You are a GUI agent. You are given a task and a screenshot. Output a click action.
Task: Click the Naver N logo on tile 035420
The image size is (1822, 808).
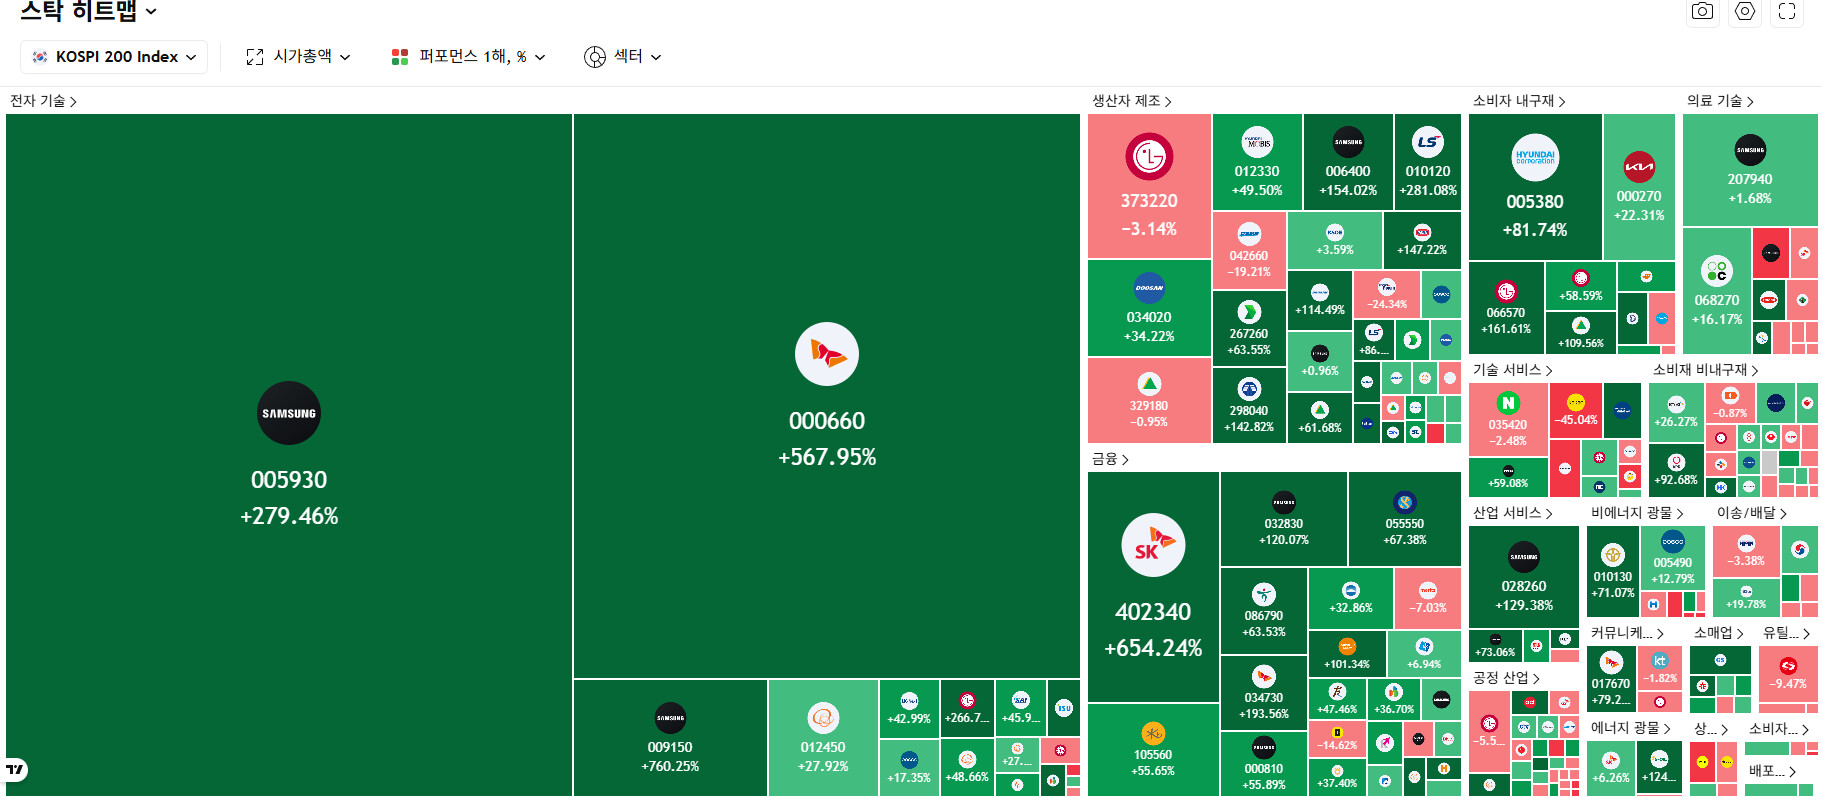[1508, 403]
